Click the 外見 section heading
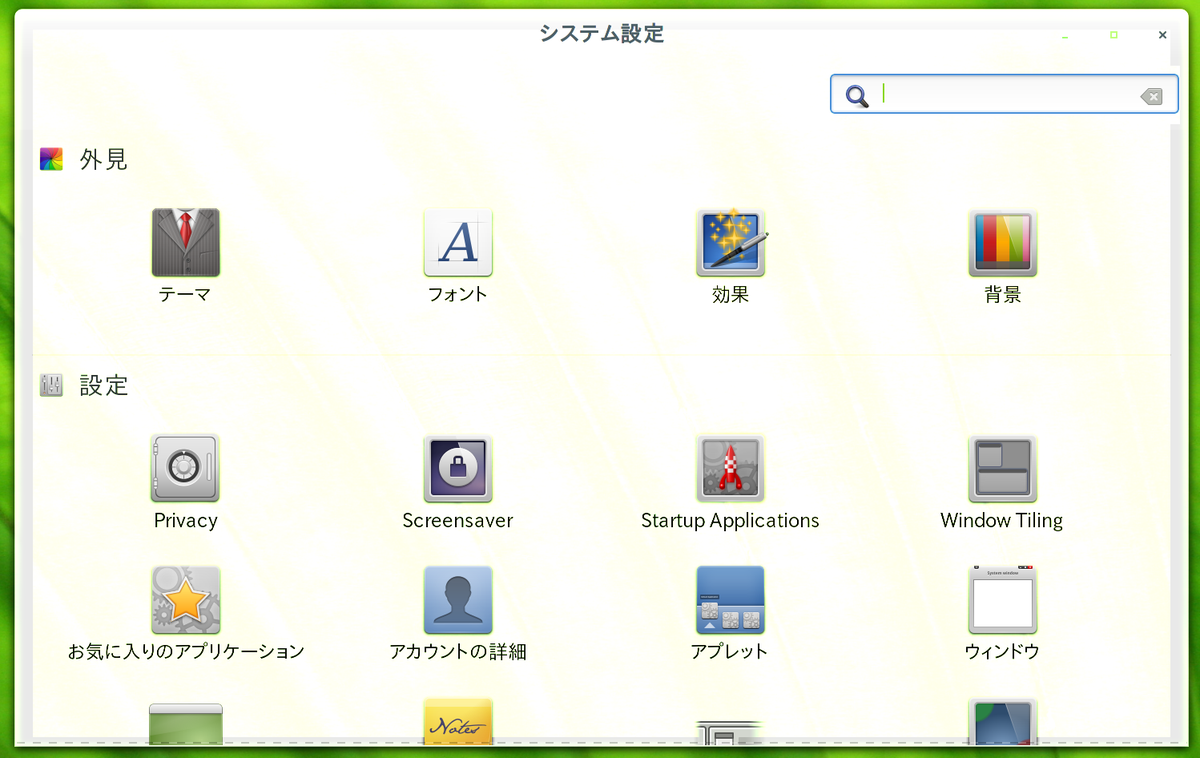This screenshot has height=758, width=1200. point(104,159)
